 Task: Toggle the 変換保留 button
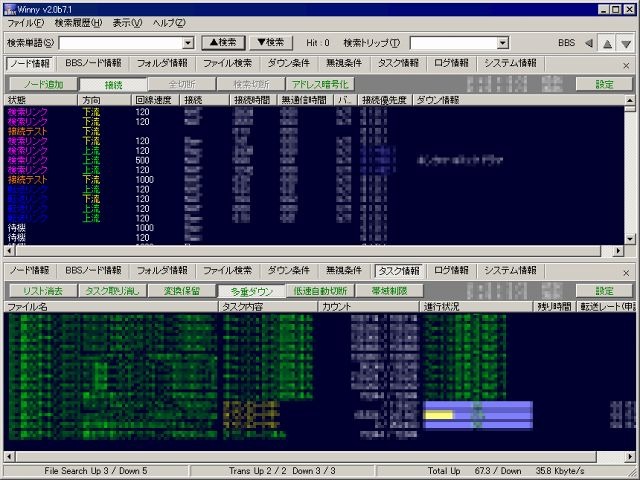(x=182, y=291)
